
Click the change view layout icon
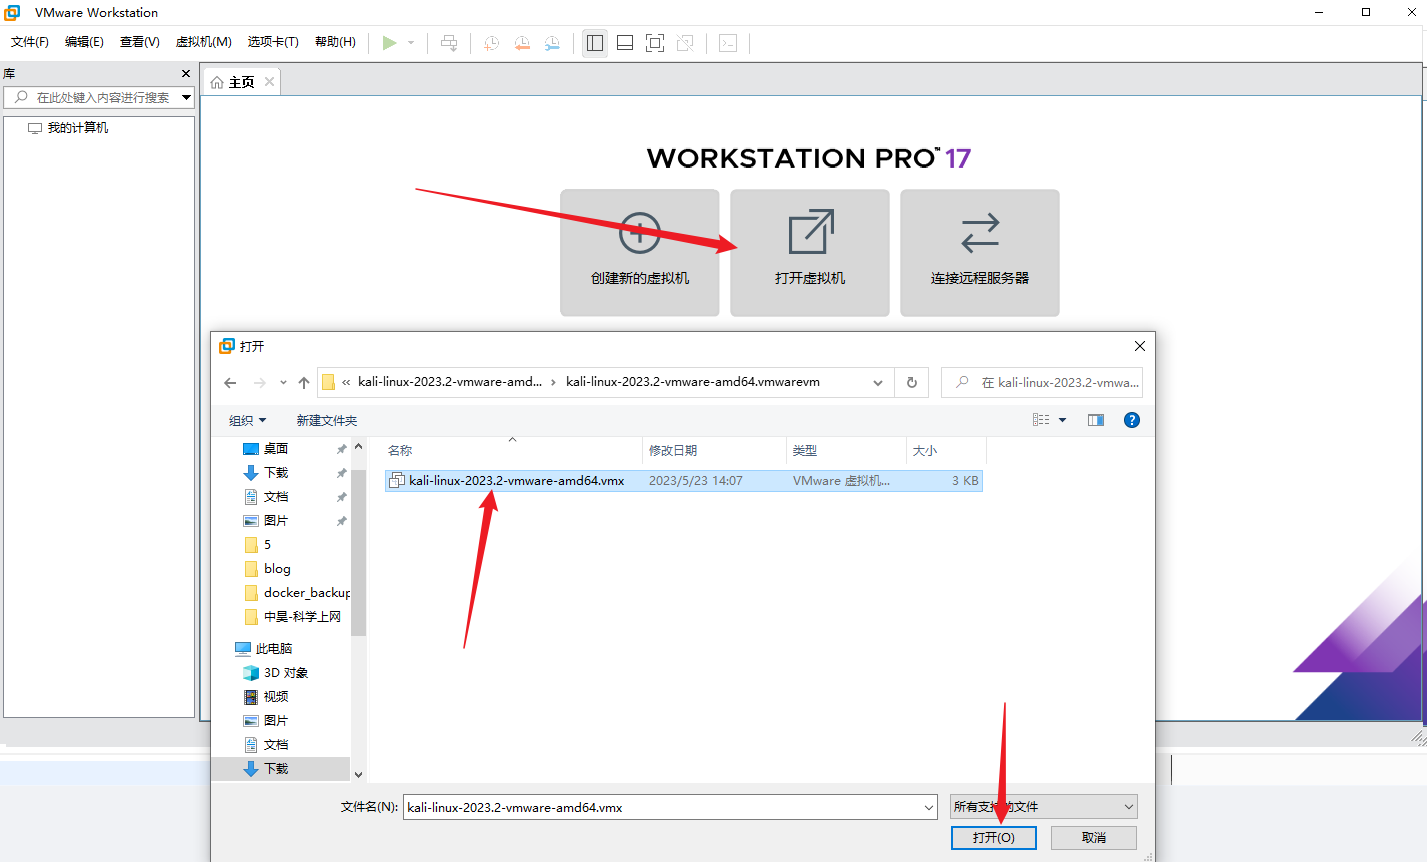(1041, 420)
